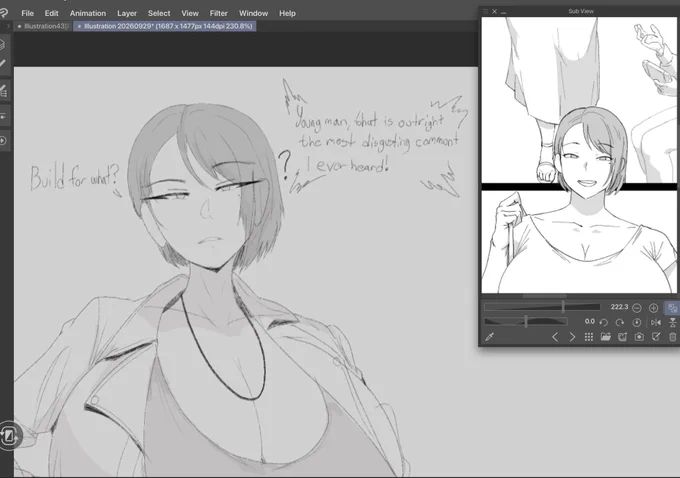Flip Sub View image vertically
This screenshot has height=478, width=680.
[673, 322]
